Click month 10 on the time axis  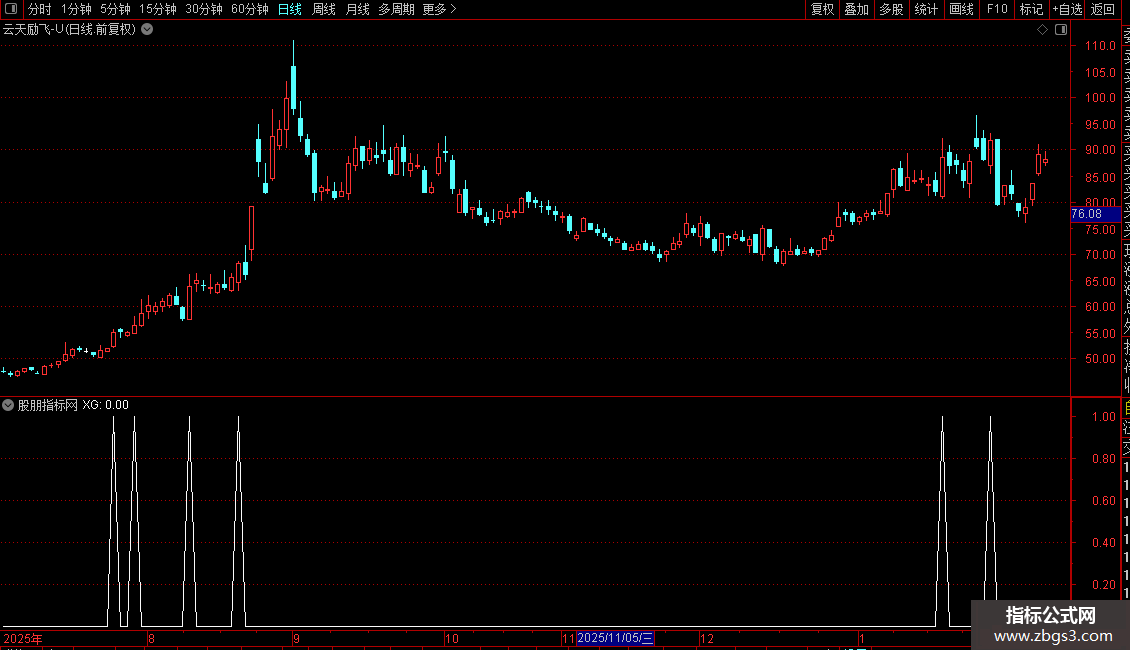pyautogui.click(x=451, y=638)
